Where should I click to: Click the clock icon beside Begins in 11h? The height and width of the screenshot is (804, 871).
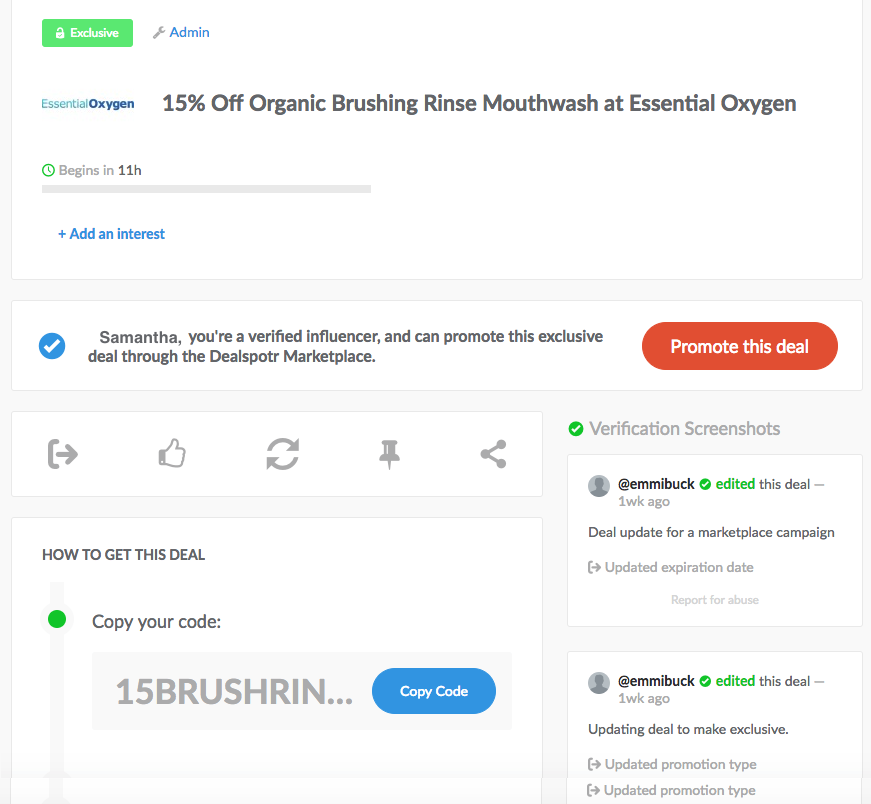click(x=48, y=170)
